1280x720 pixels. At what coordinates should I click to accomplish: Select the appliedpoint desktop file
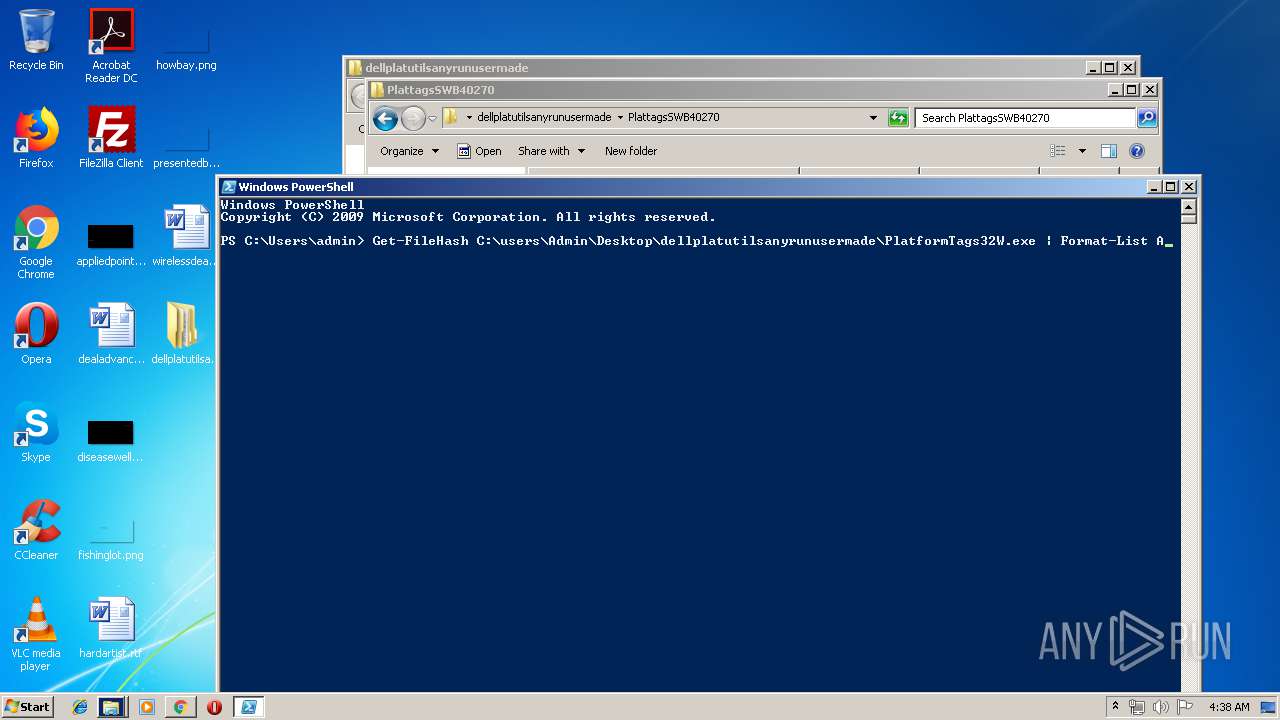(111, 245)
